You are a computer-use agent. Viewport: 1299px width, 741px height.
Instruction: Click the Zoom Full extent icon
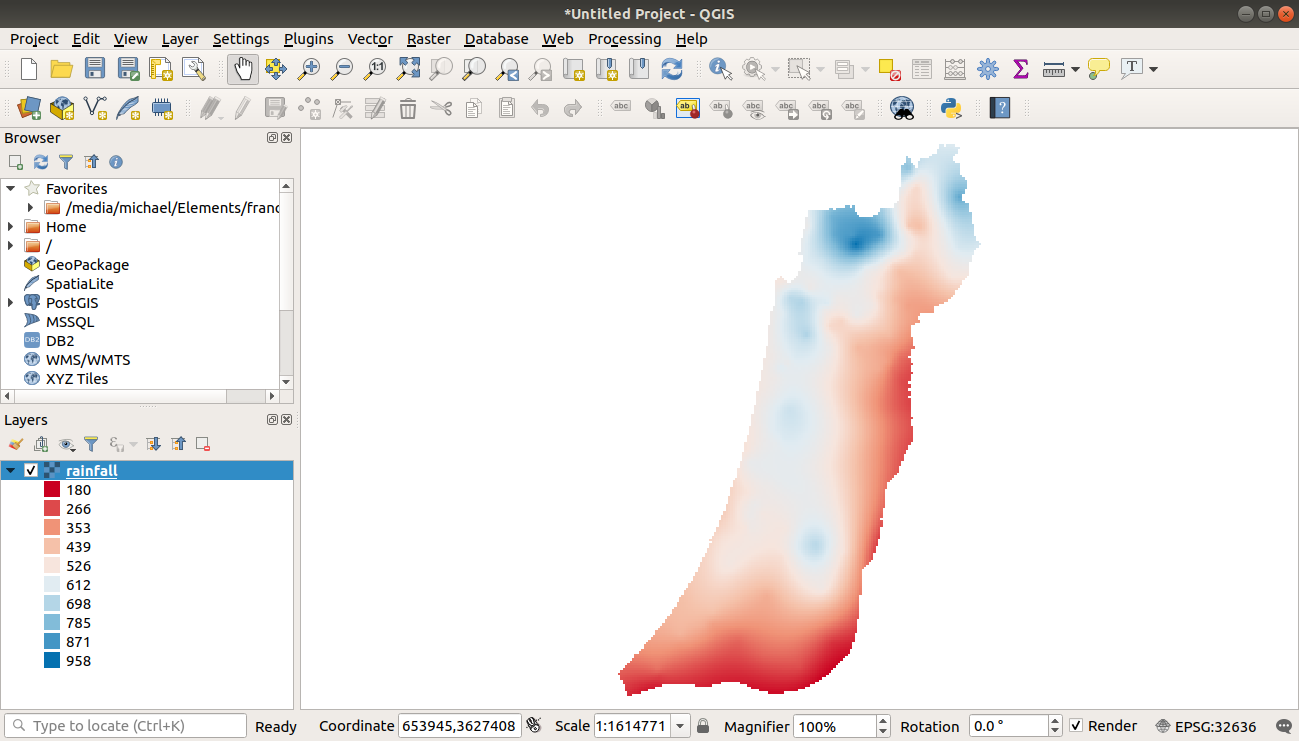pos(408,69)
